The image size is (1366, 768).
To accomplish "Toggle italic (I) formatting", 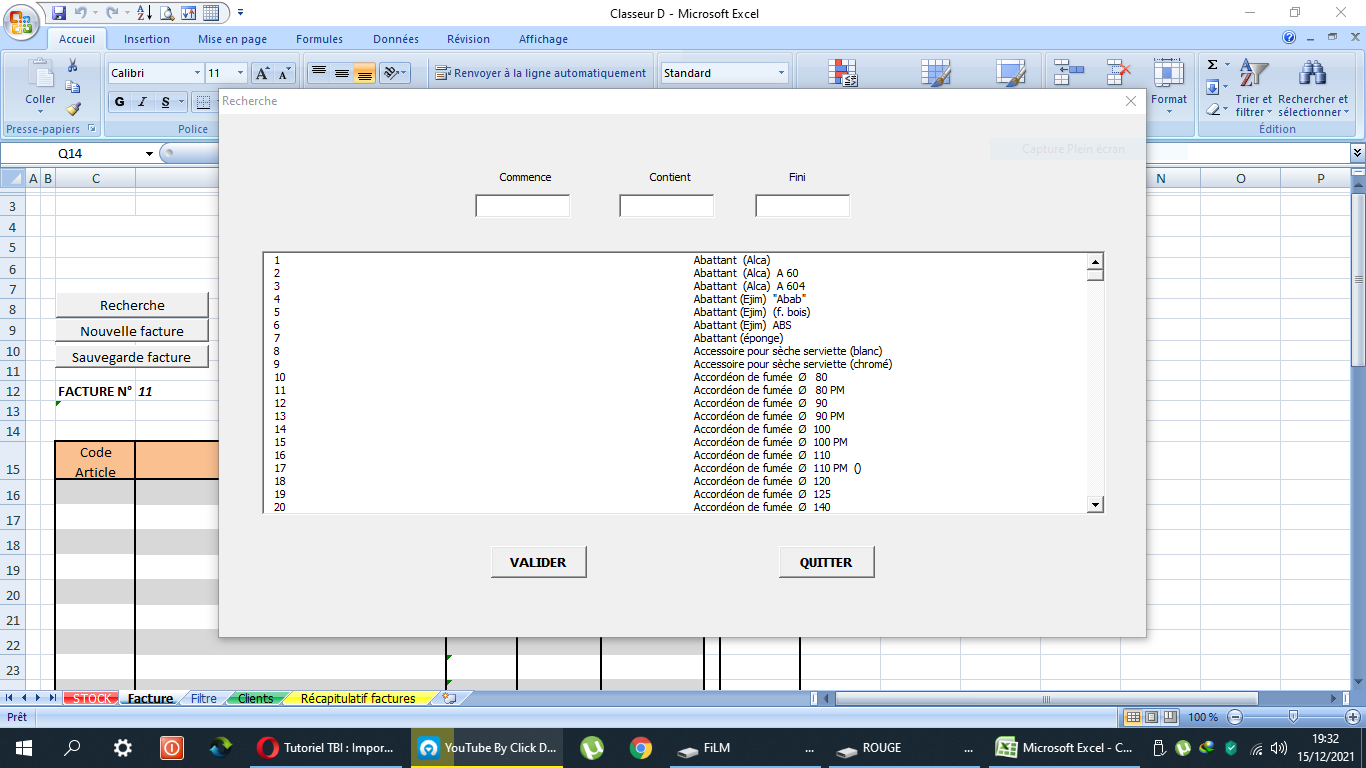I will (142, 102).
